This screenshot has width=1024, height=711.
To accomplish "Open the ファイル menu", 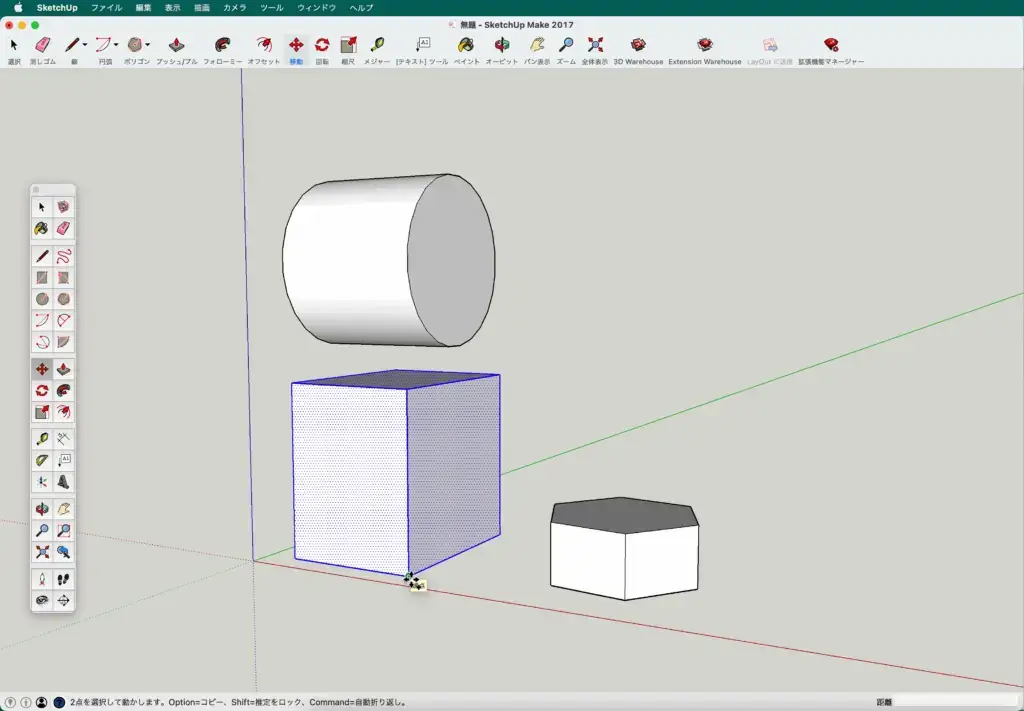I will click(x=106, y=8).
